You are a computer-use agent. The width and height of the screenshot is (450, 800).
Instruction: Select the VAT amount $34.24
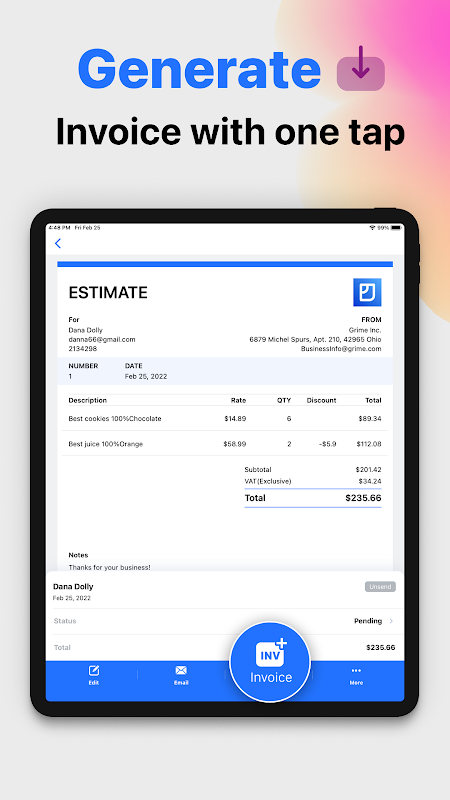point(370,481)
